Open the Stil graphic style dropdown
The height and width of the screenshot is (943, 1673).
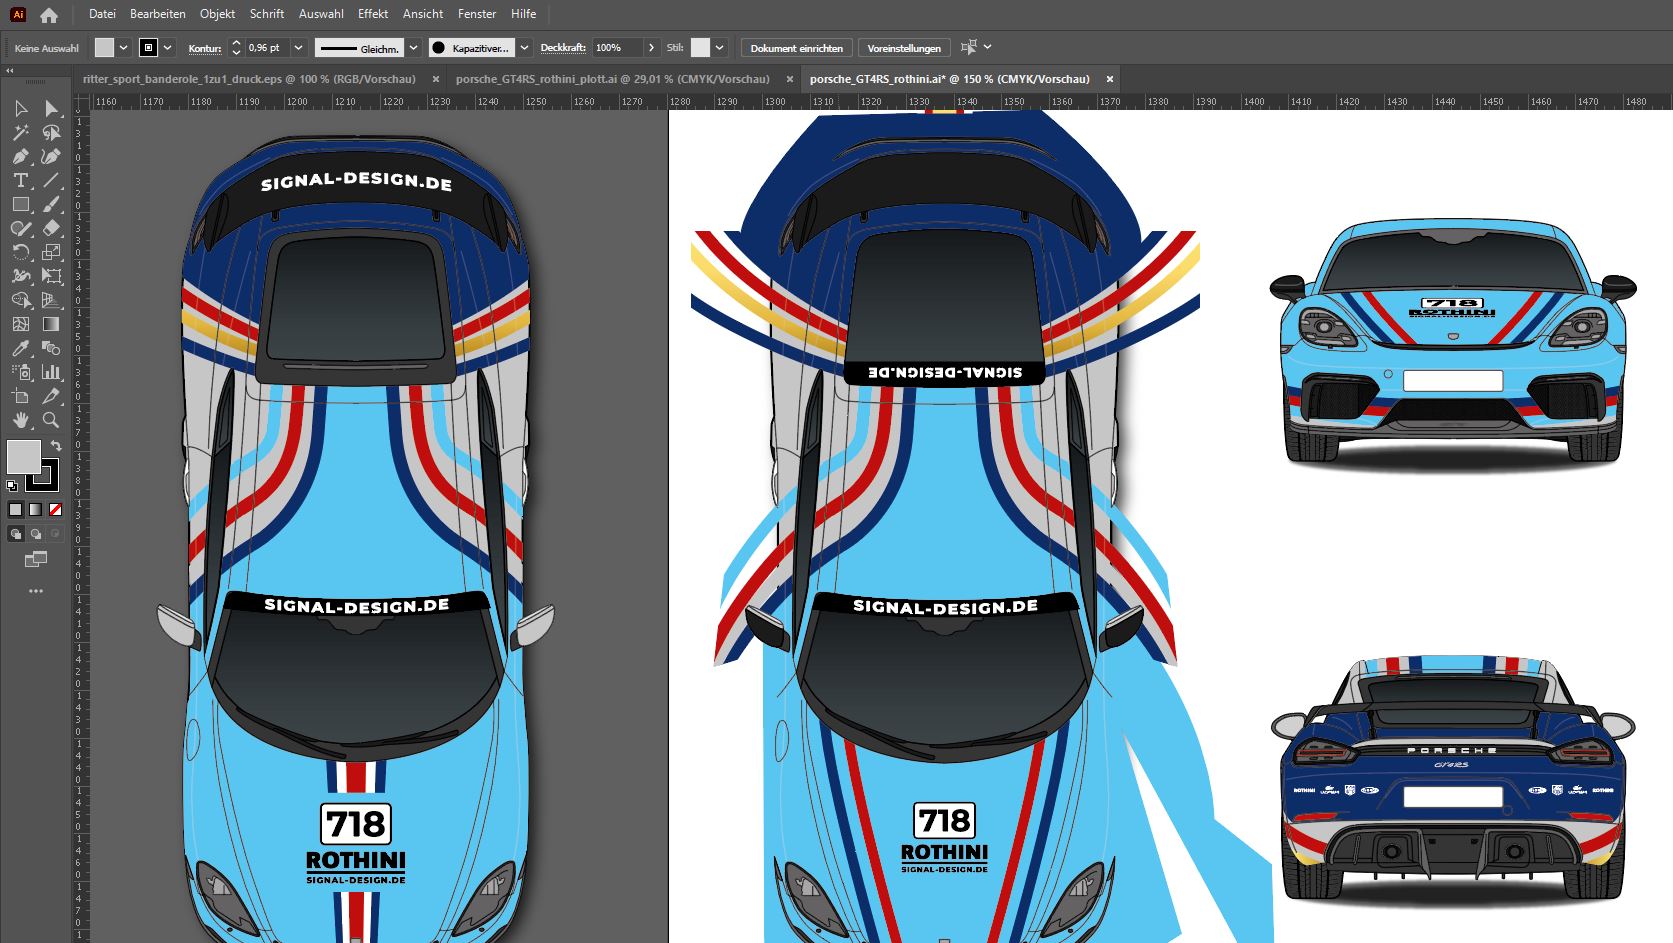720,47
